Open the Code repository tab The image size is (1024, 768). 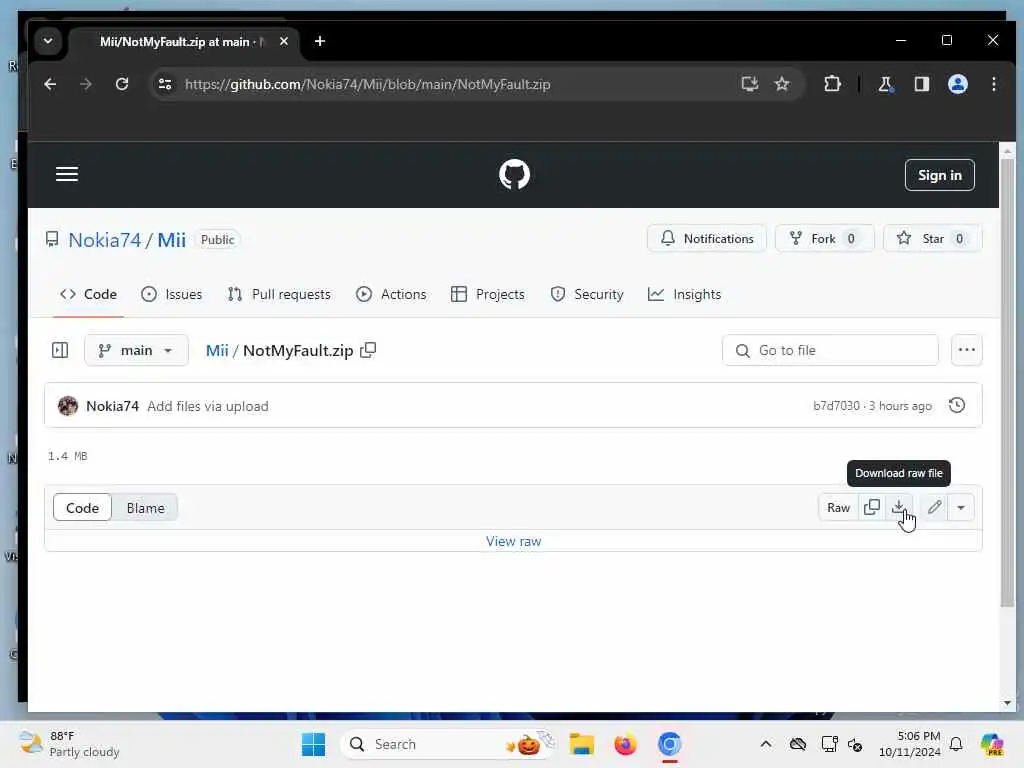(x=88, y=295)
